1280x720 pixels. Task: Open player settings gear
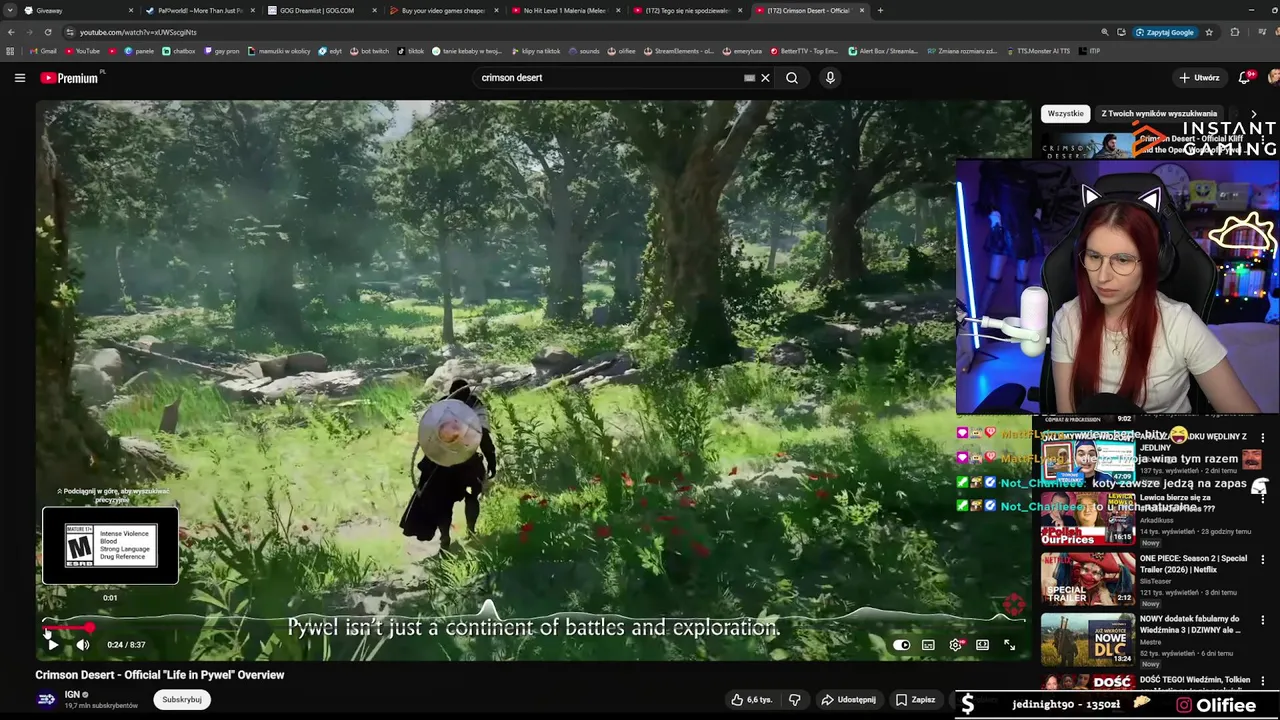coord(955,645)
